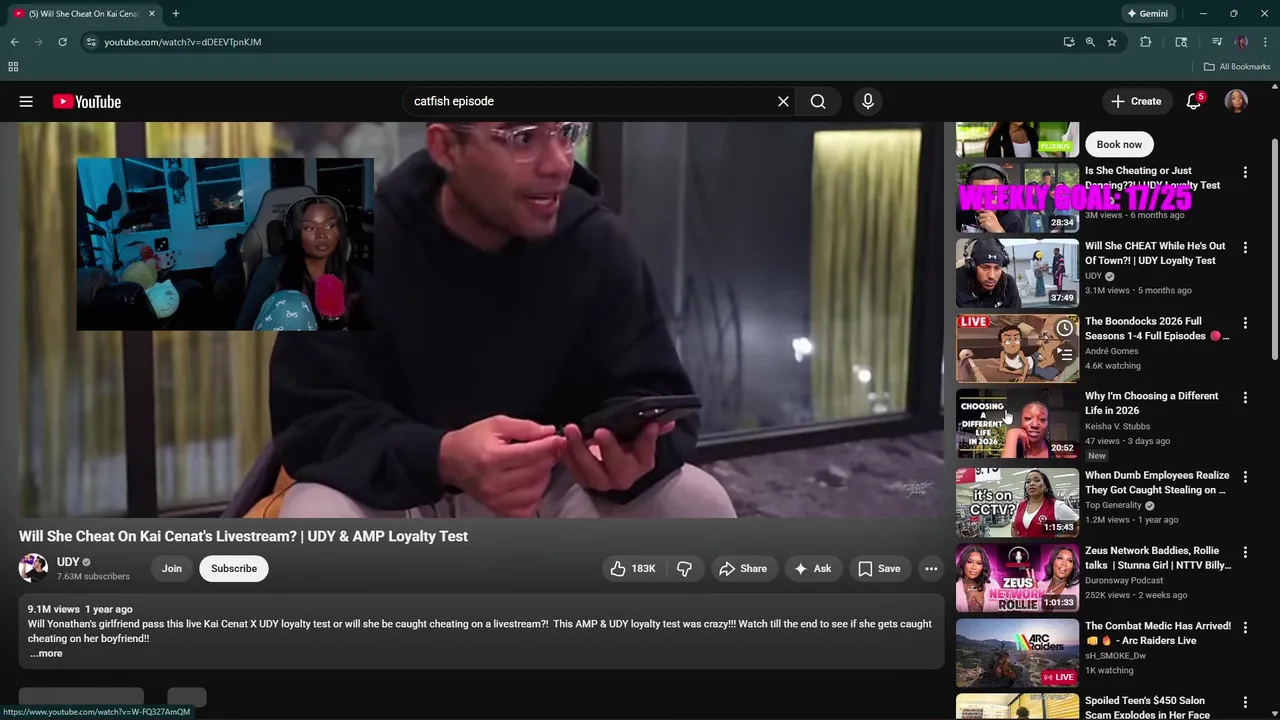
Task: Open Why I'm Choosing a Different Life title
Action: (1151, 403)
